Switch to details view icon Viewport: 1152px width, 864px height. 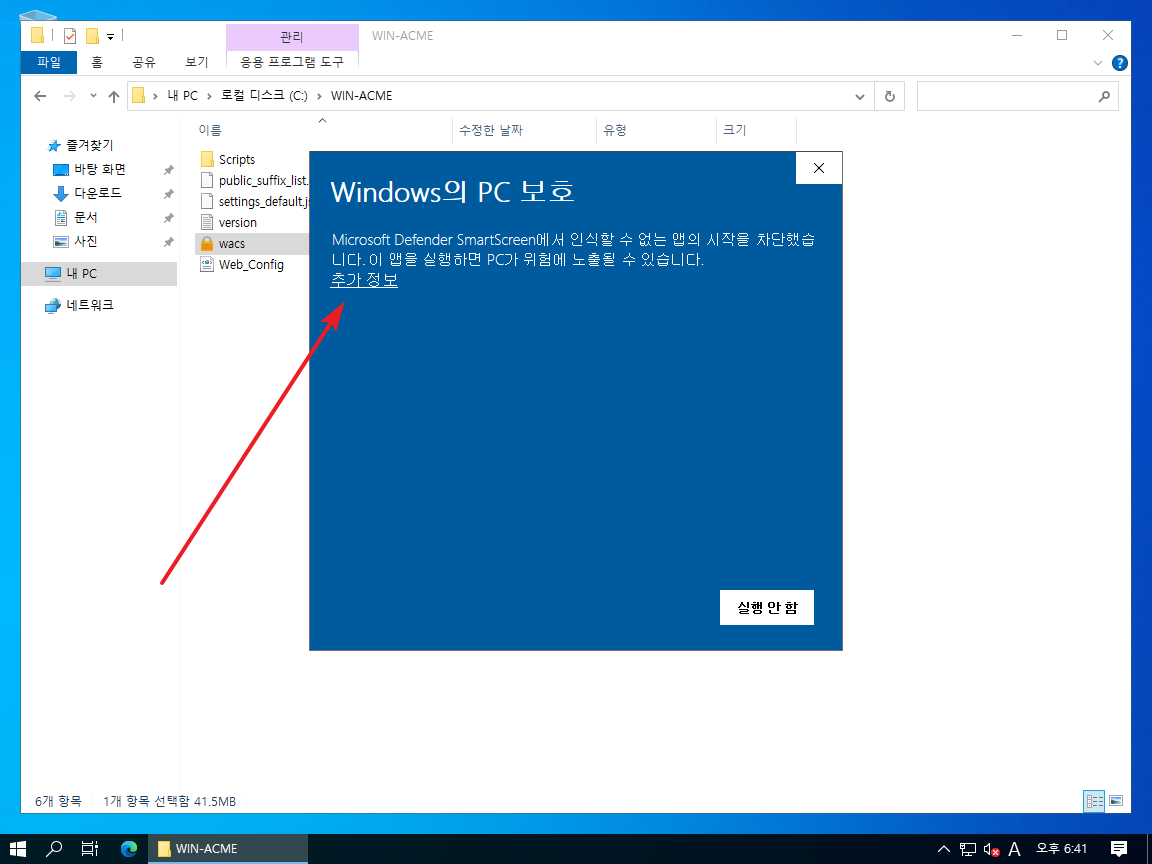[x=1094, y=801]
